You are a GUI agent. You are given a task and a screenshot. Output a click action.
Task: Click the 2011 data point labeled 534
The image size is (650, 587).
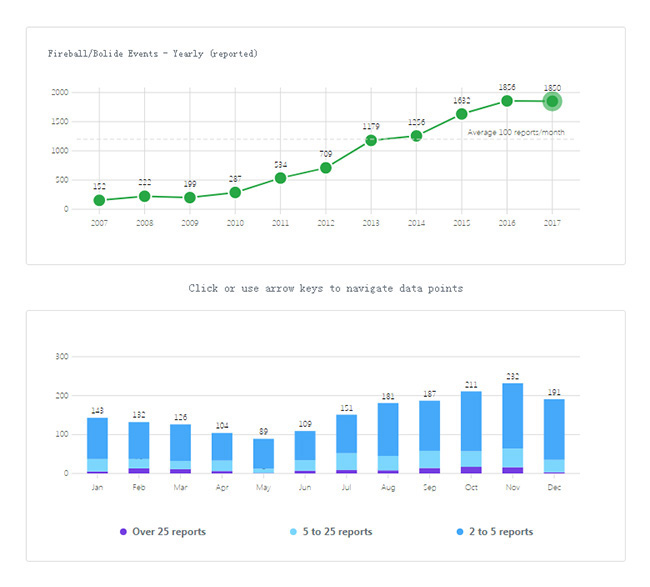tap(280, 178)
